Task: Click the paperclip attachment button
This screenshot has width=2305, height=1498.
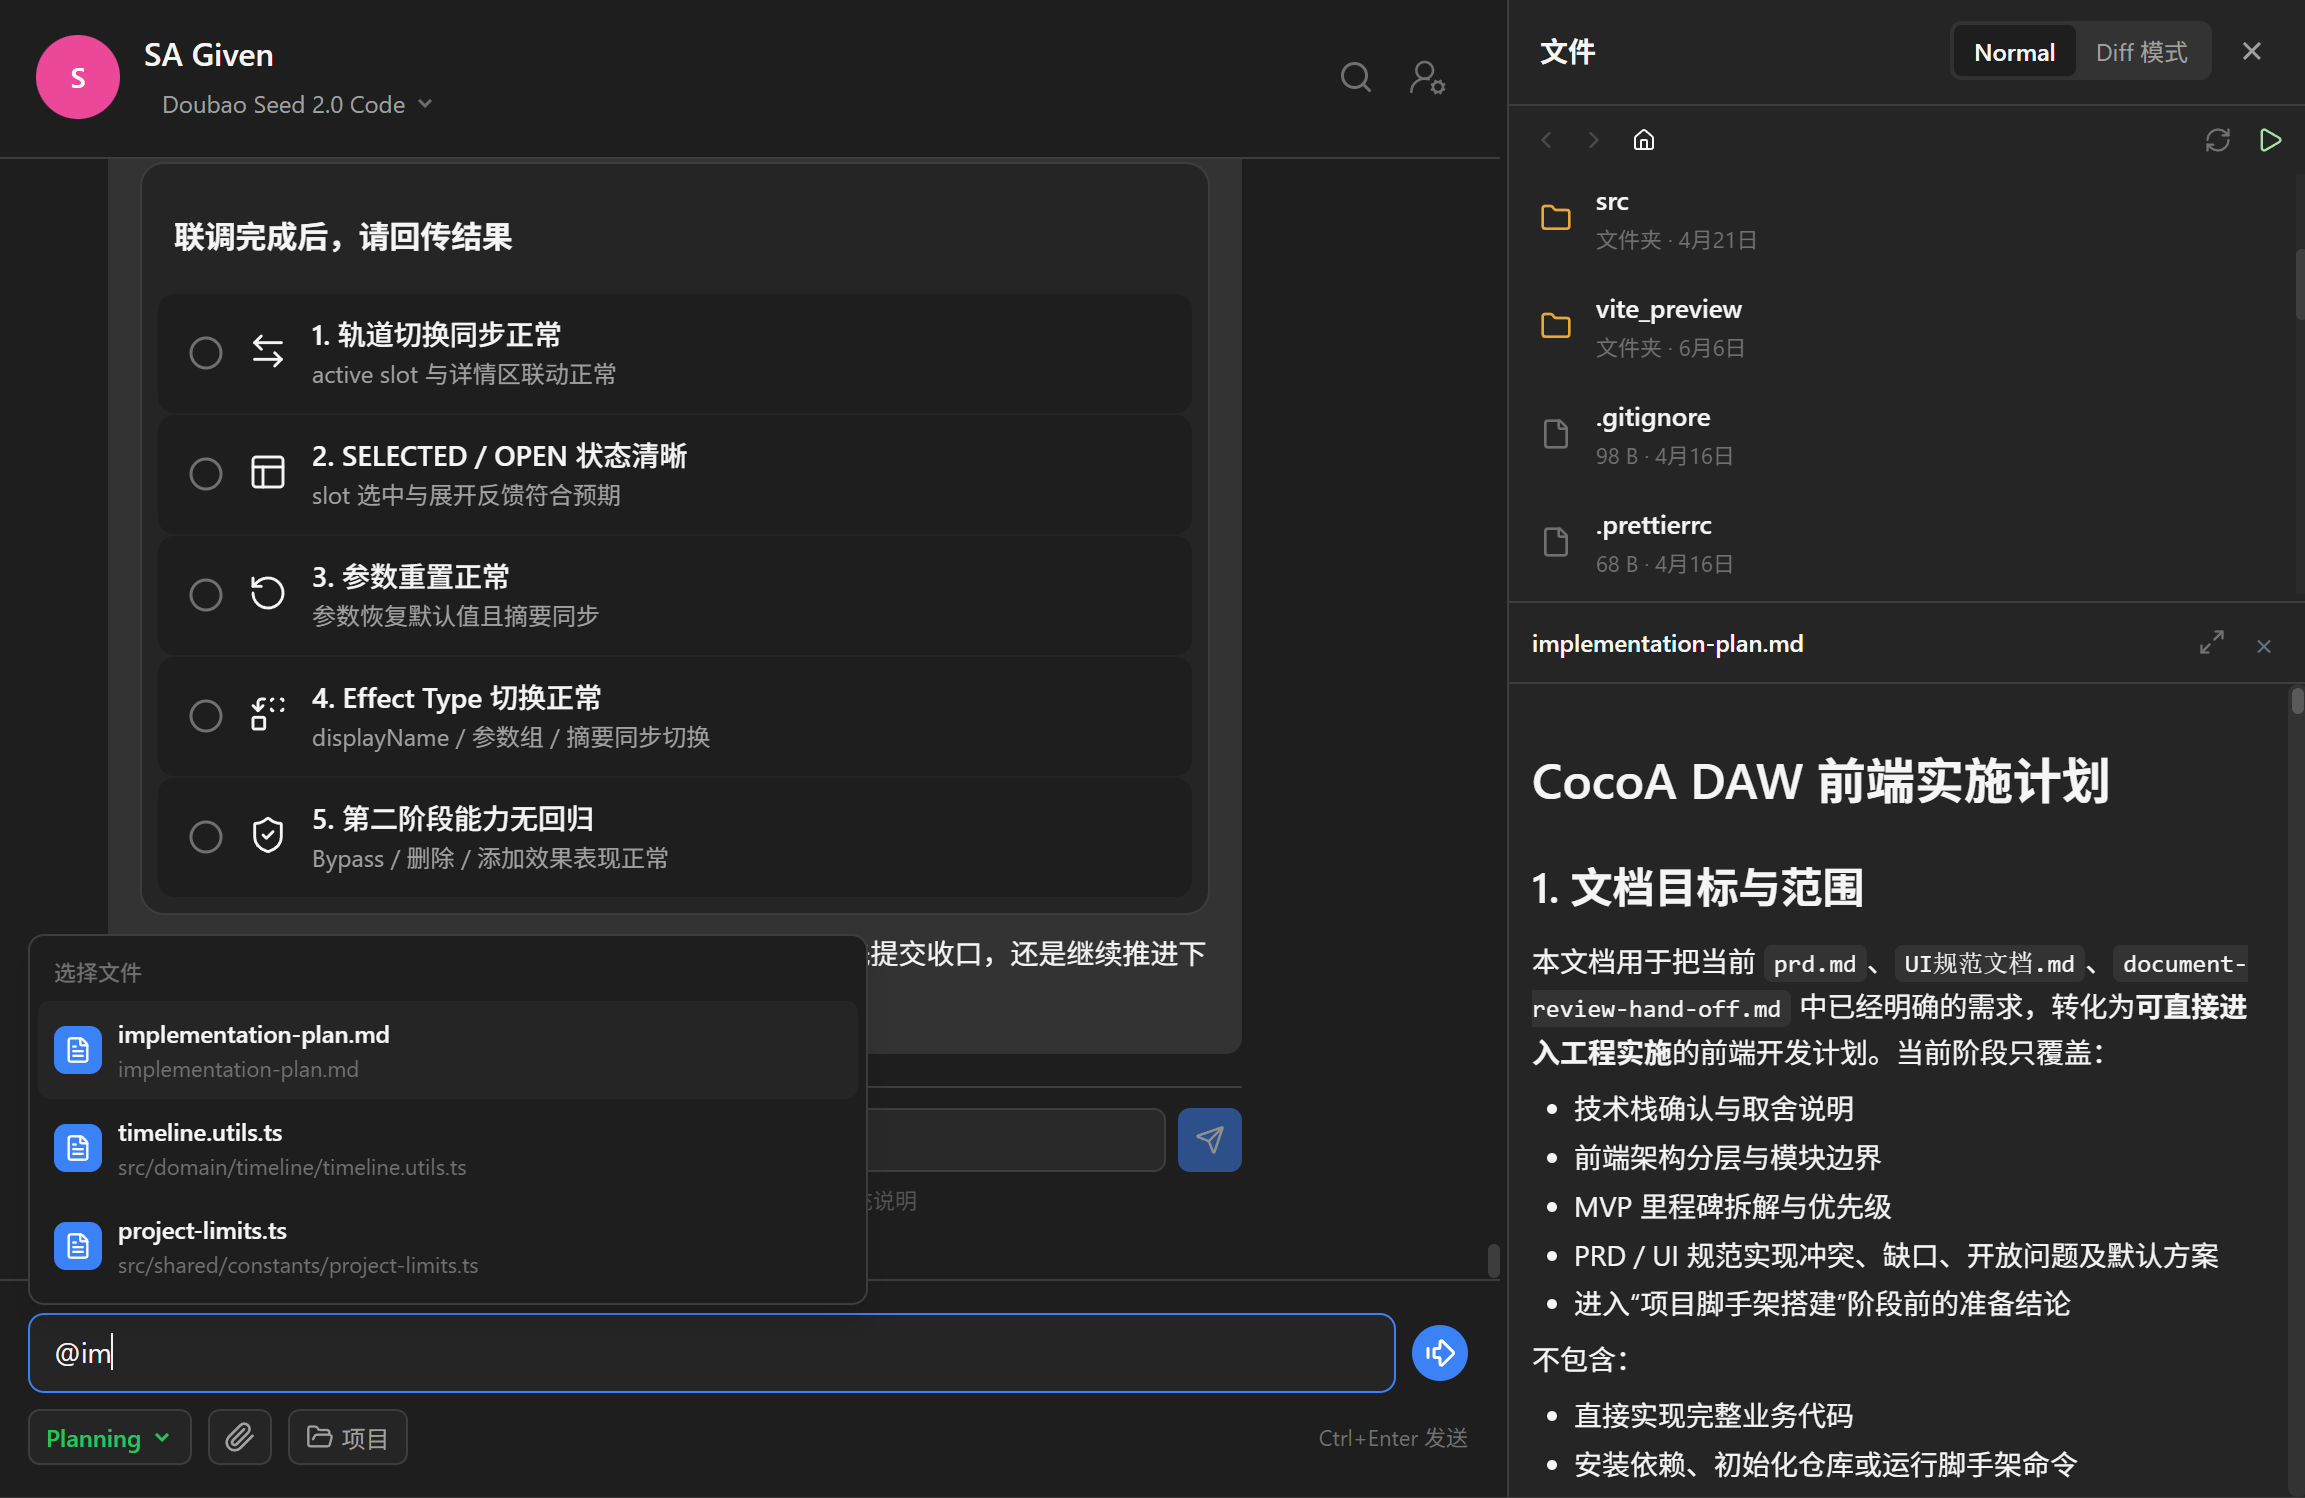Action: pyautogui.click(x=240, y=1438)
